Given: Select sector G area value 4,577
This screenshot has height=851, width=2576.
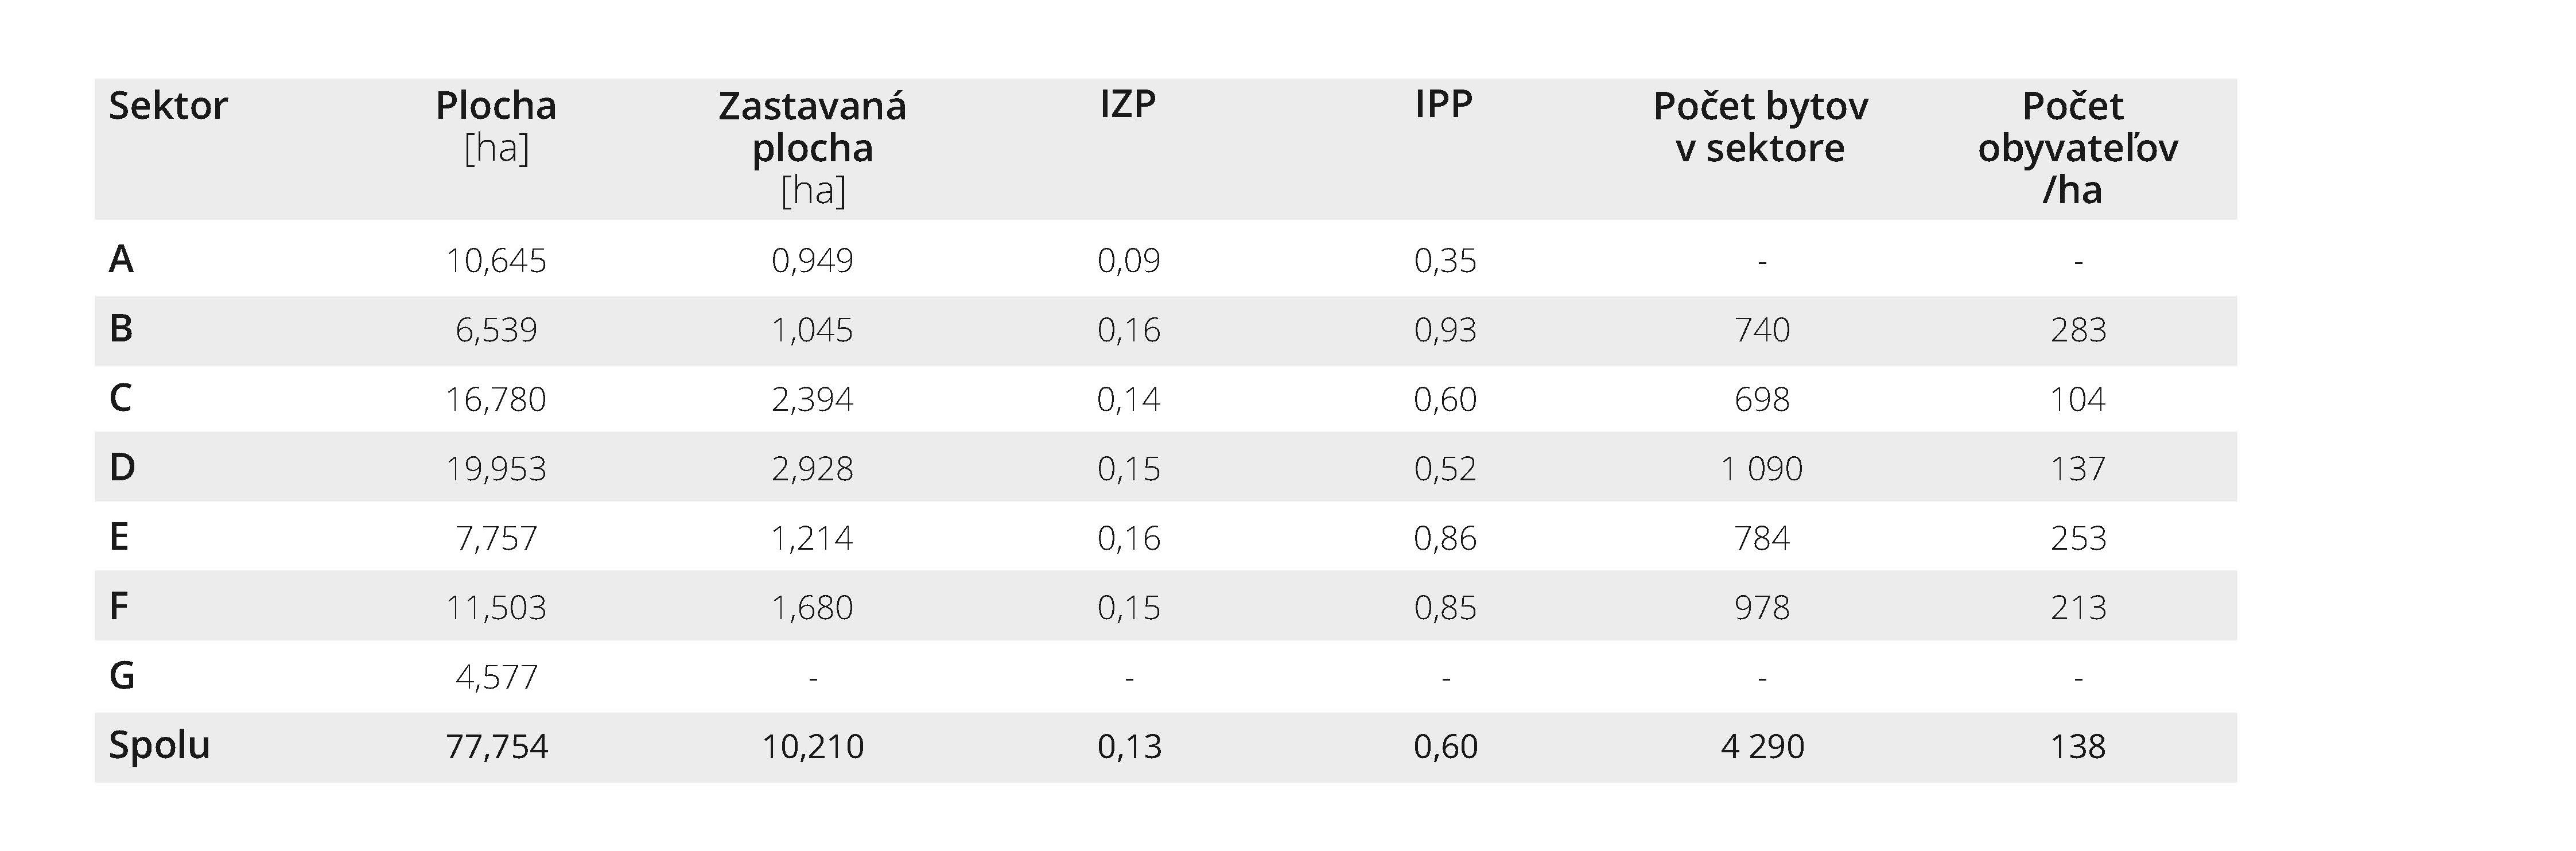Looking at the screenshot, I should (496, 678).
